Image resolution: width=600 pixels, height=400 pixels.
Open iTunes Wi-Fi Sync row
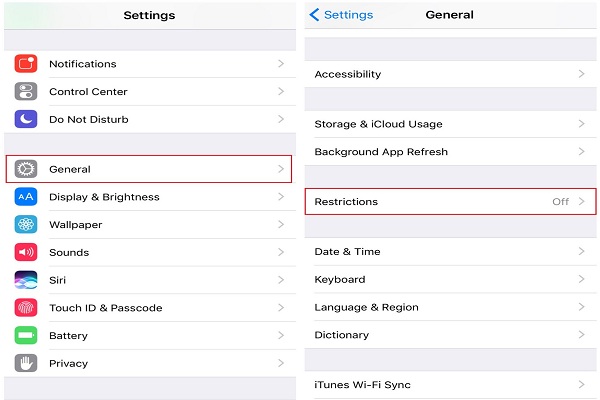[x=448, y=385]
